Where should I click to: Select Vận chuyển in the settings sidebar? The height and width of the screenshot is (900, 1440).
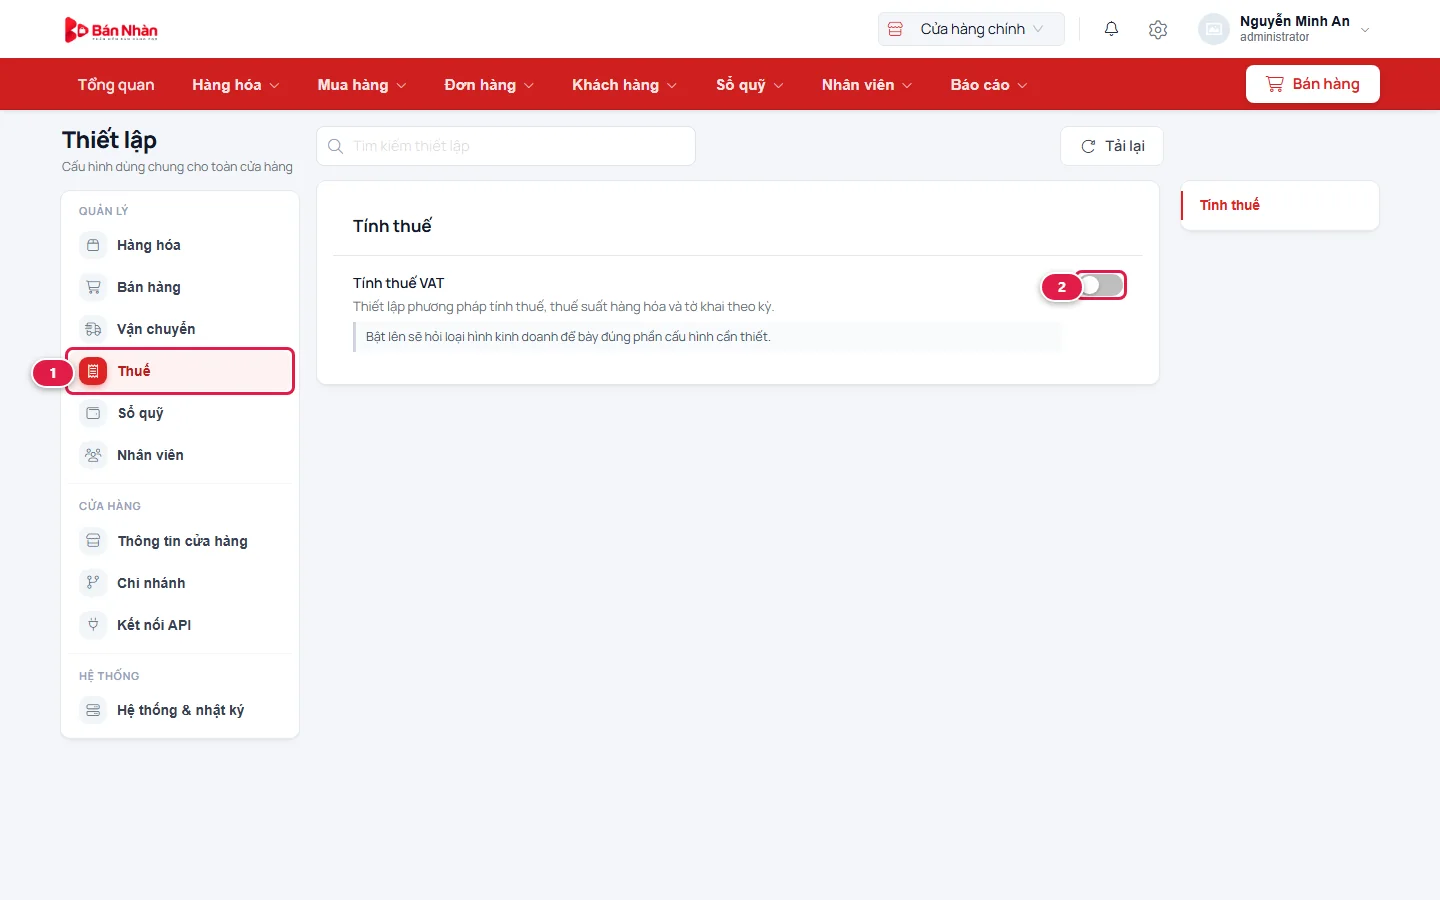coord(180,329)
